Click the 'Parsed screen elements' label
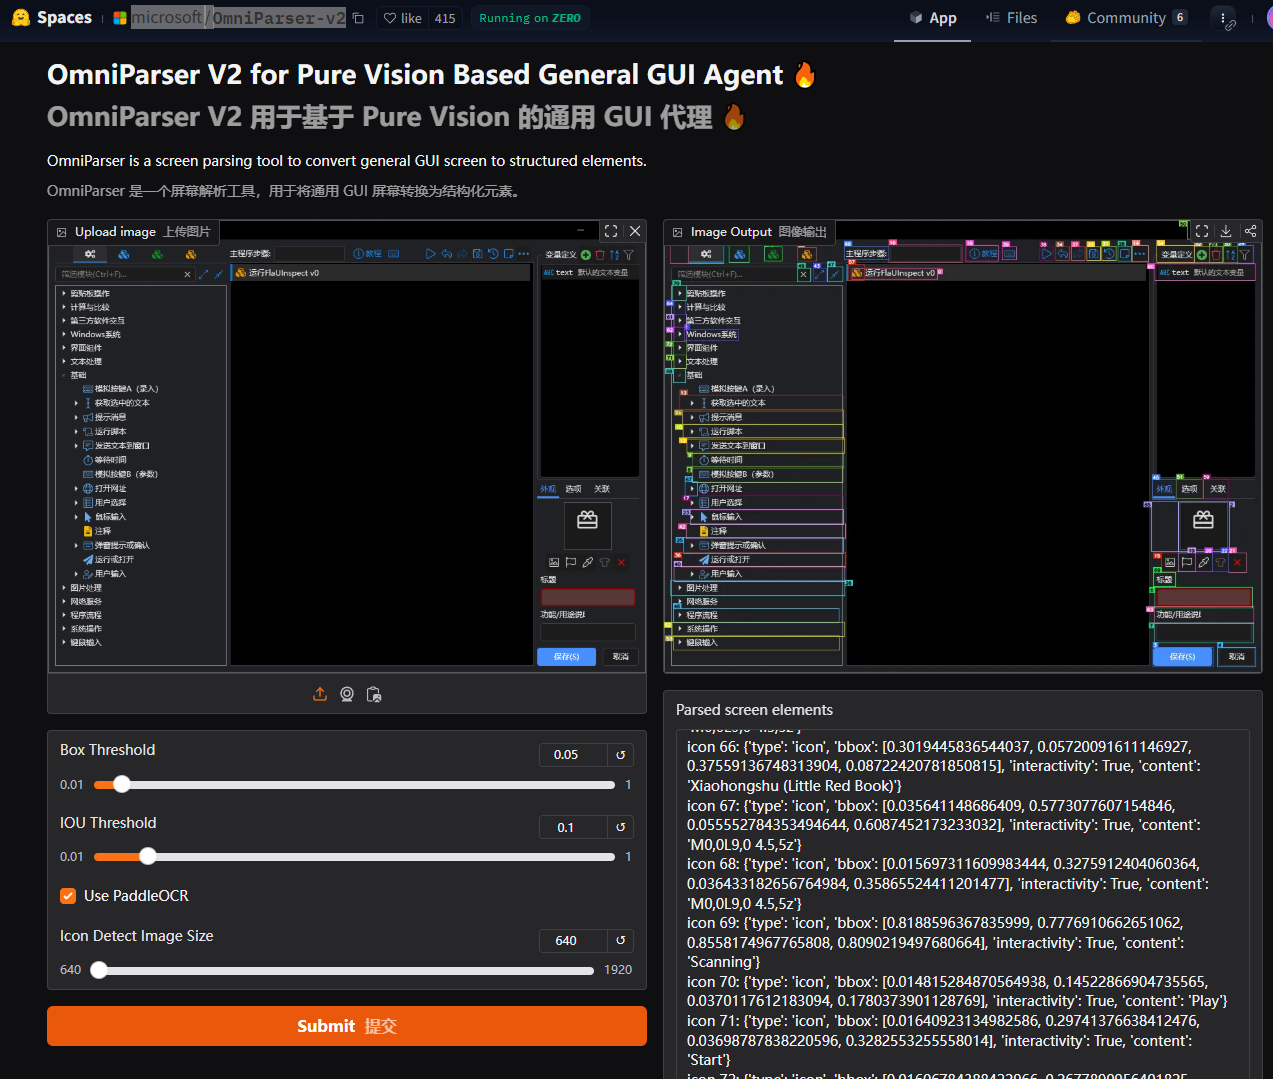Screen dimensions: 1273x1079 [754, 710]
